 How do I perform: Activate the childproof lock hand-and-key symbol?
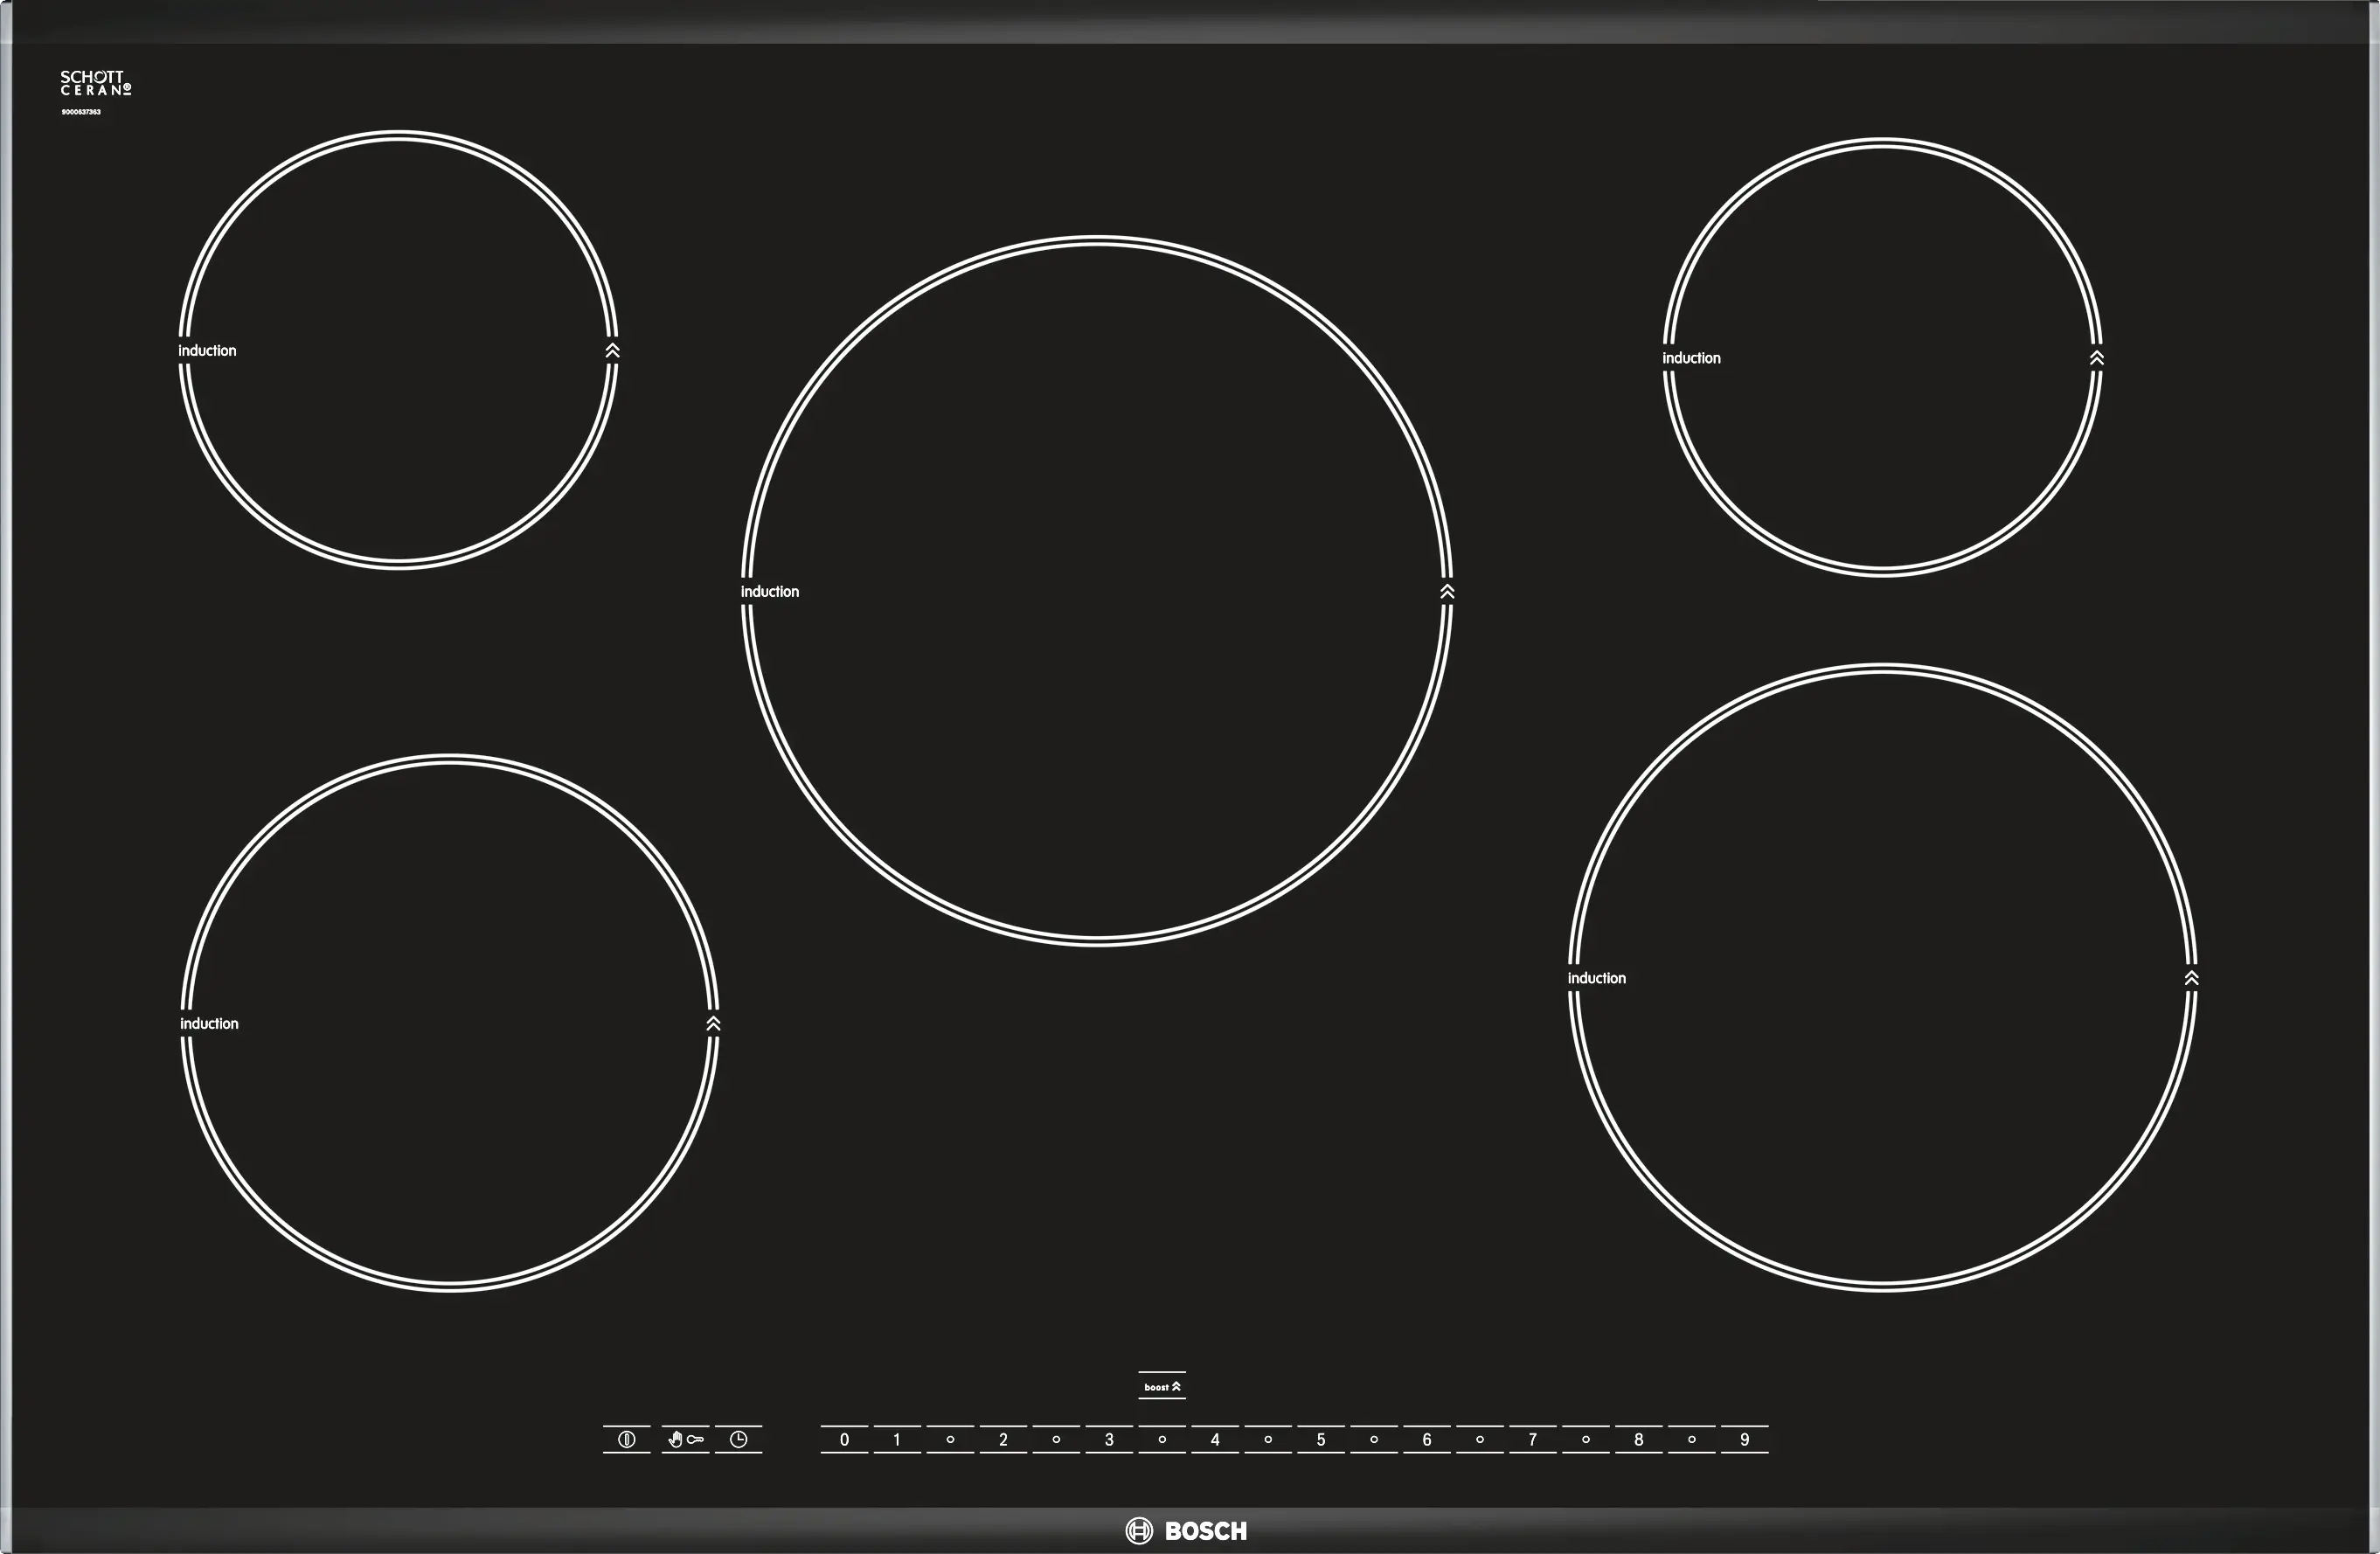point(685,1439)
